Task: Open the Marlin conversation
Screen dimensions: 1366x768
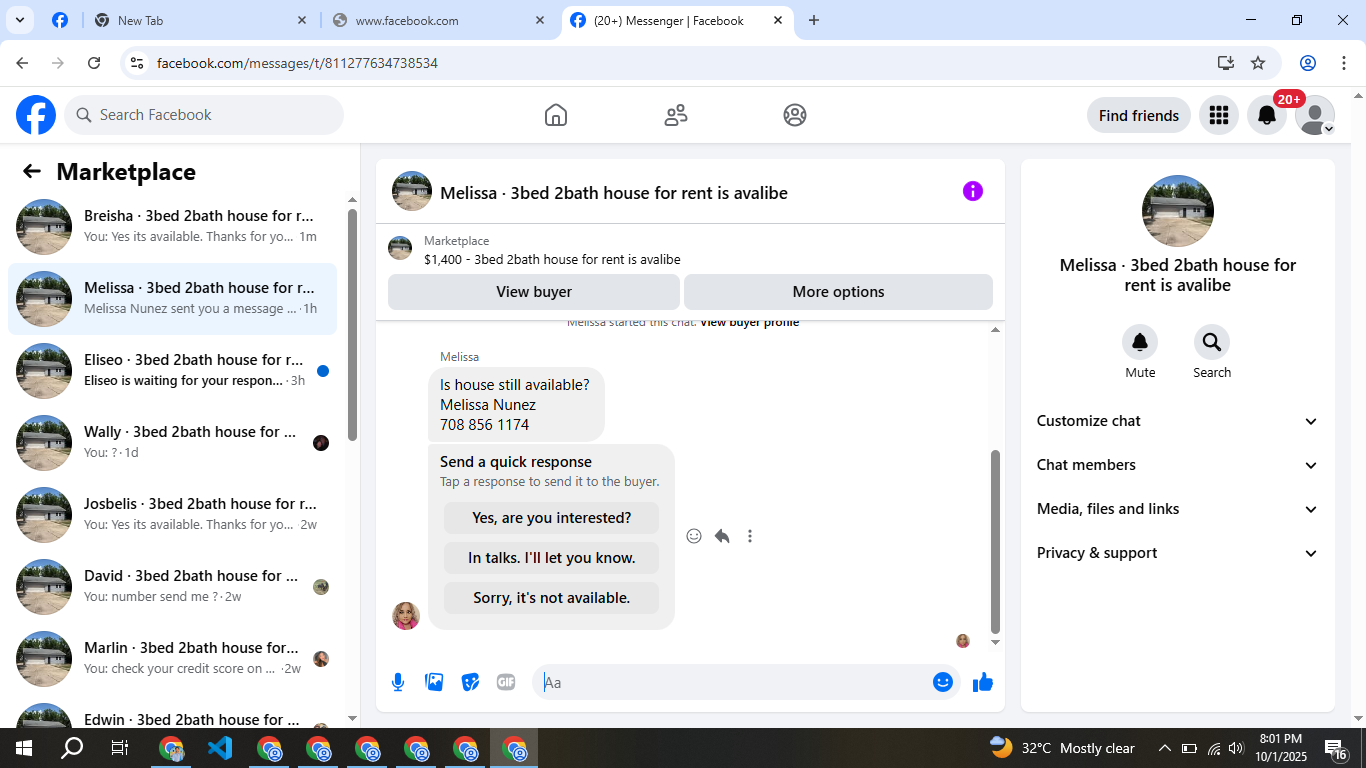Action: 172,659
